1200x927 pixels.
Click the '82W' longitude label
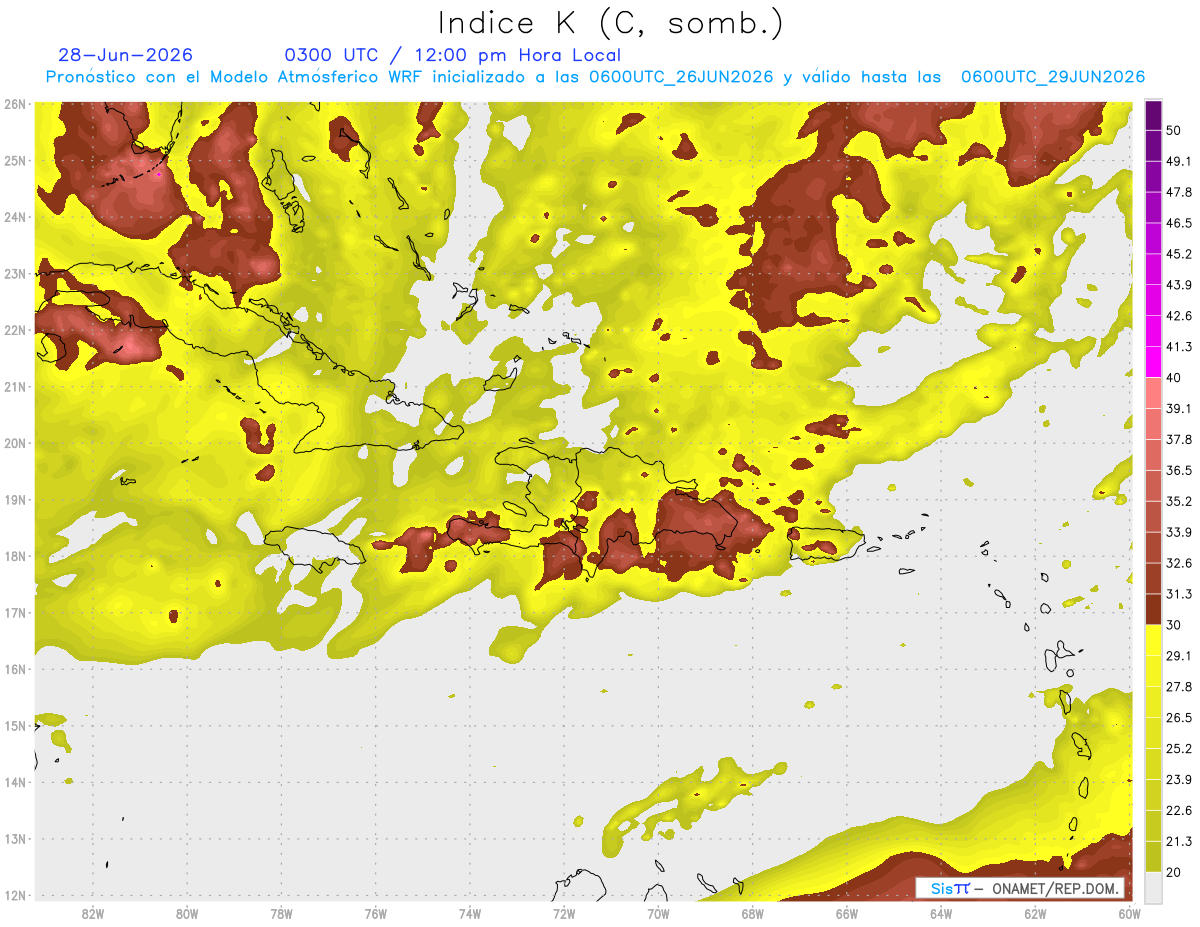click(93, 914)
